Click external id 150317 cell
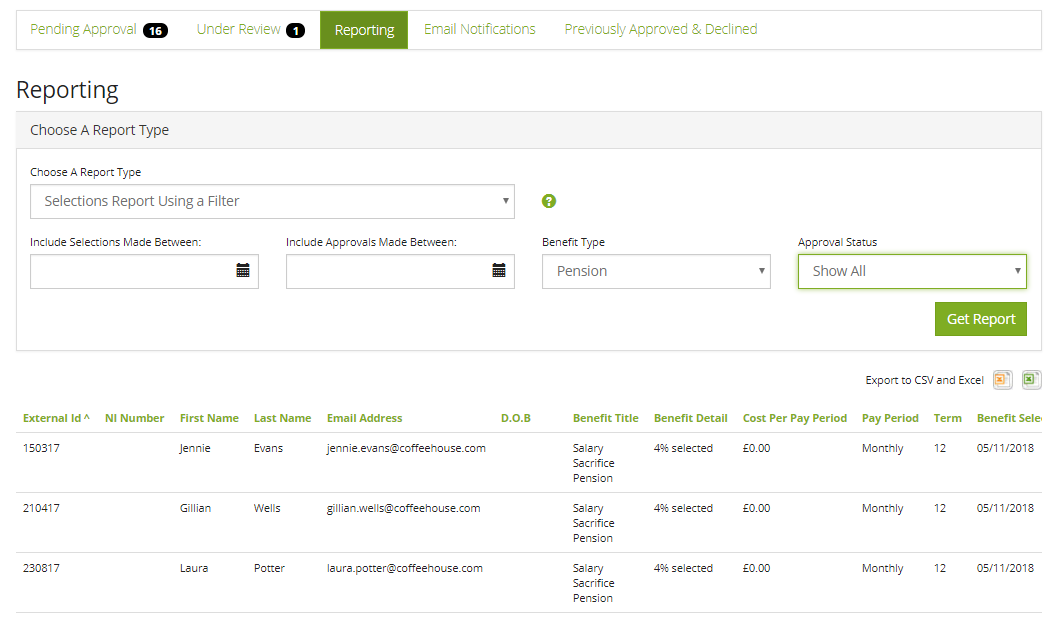This screenshot has width=1050, height=618. coord(41,448)
